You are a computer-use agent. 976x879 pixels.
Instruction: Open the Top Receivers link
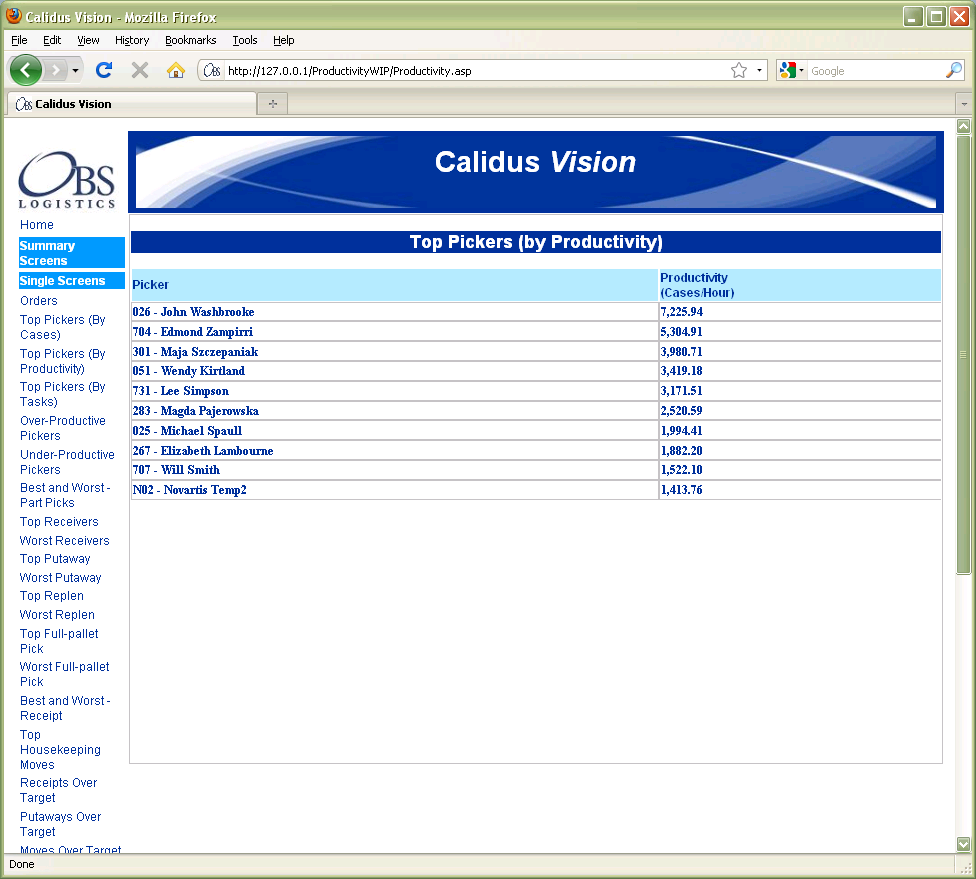click(59, 522)
